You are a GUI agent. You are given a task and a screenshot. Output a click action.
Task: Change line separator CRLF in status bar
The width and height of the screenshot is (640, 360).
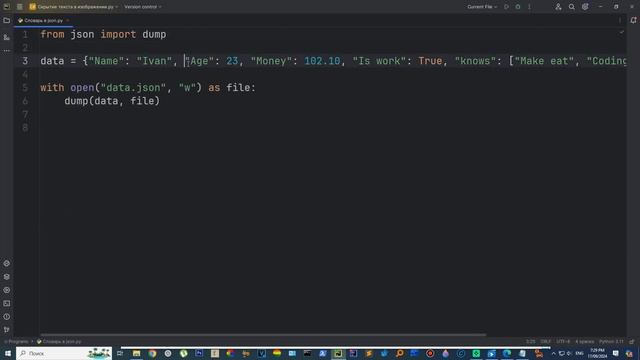(546, 342)
